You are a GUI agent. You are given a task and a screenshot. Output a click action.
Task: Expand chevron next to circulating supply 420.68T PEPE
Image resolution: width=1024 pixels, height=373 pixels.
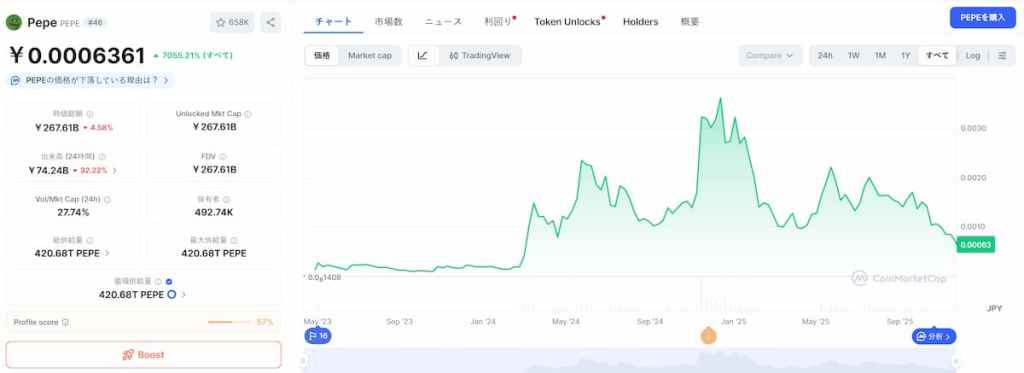[x=184, y=295]
